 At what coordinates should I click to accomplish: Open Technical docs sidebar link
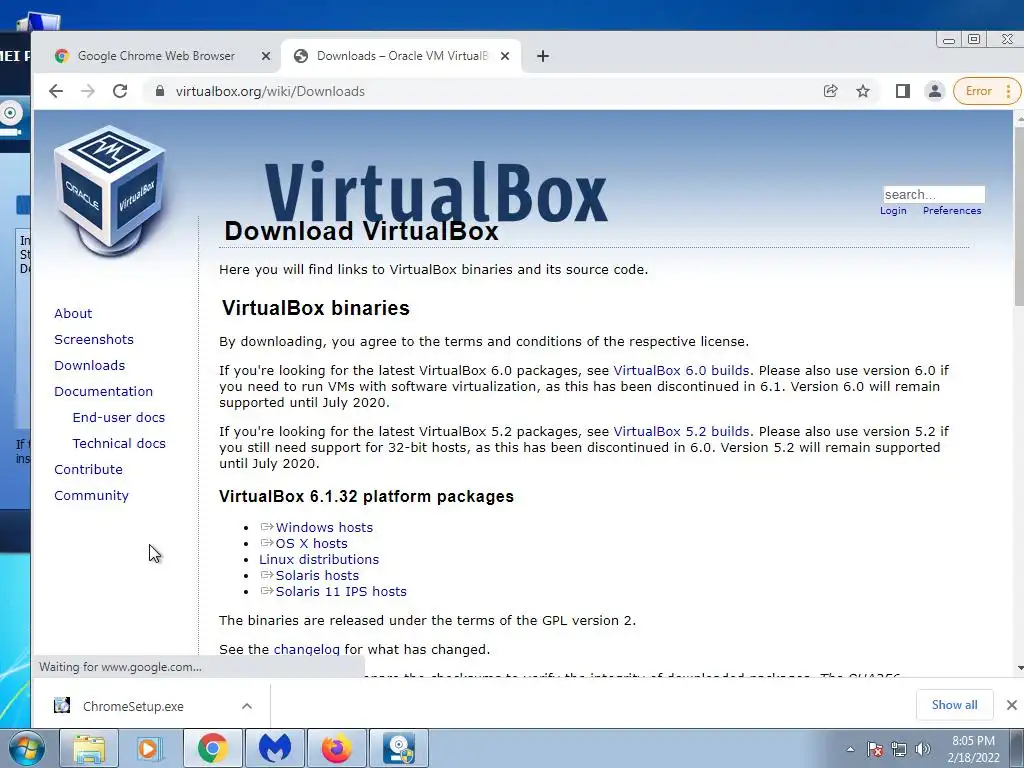[119, 444]
